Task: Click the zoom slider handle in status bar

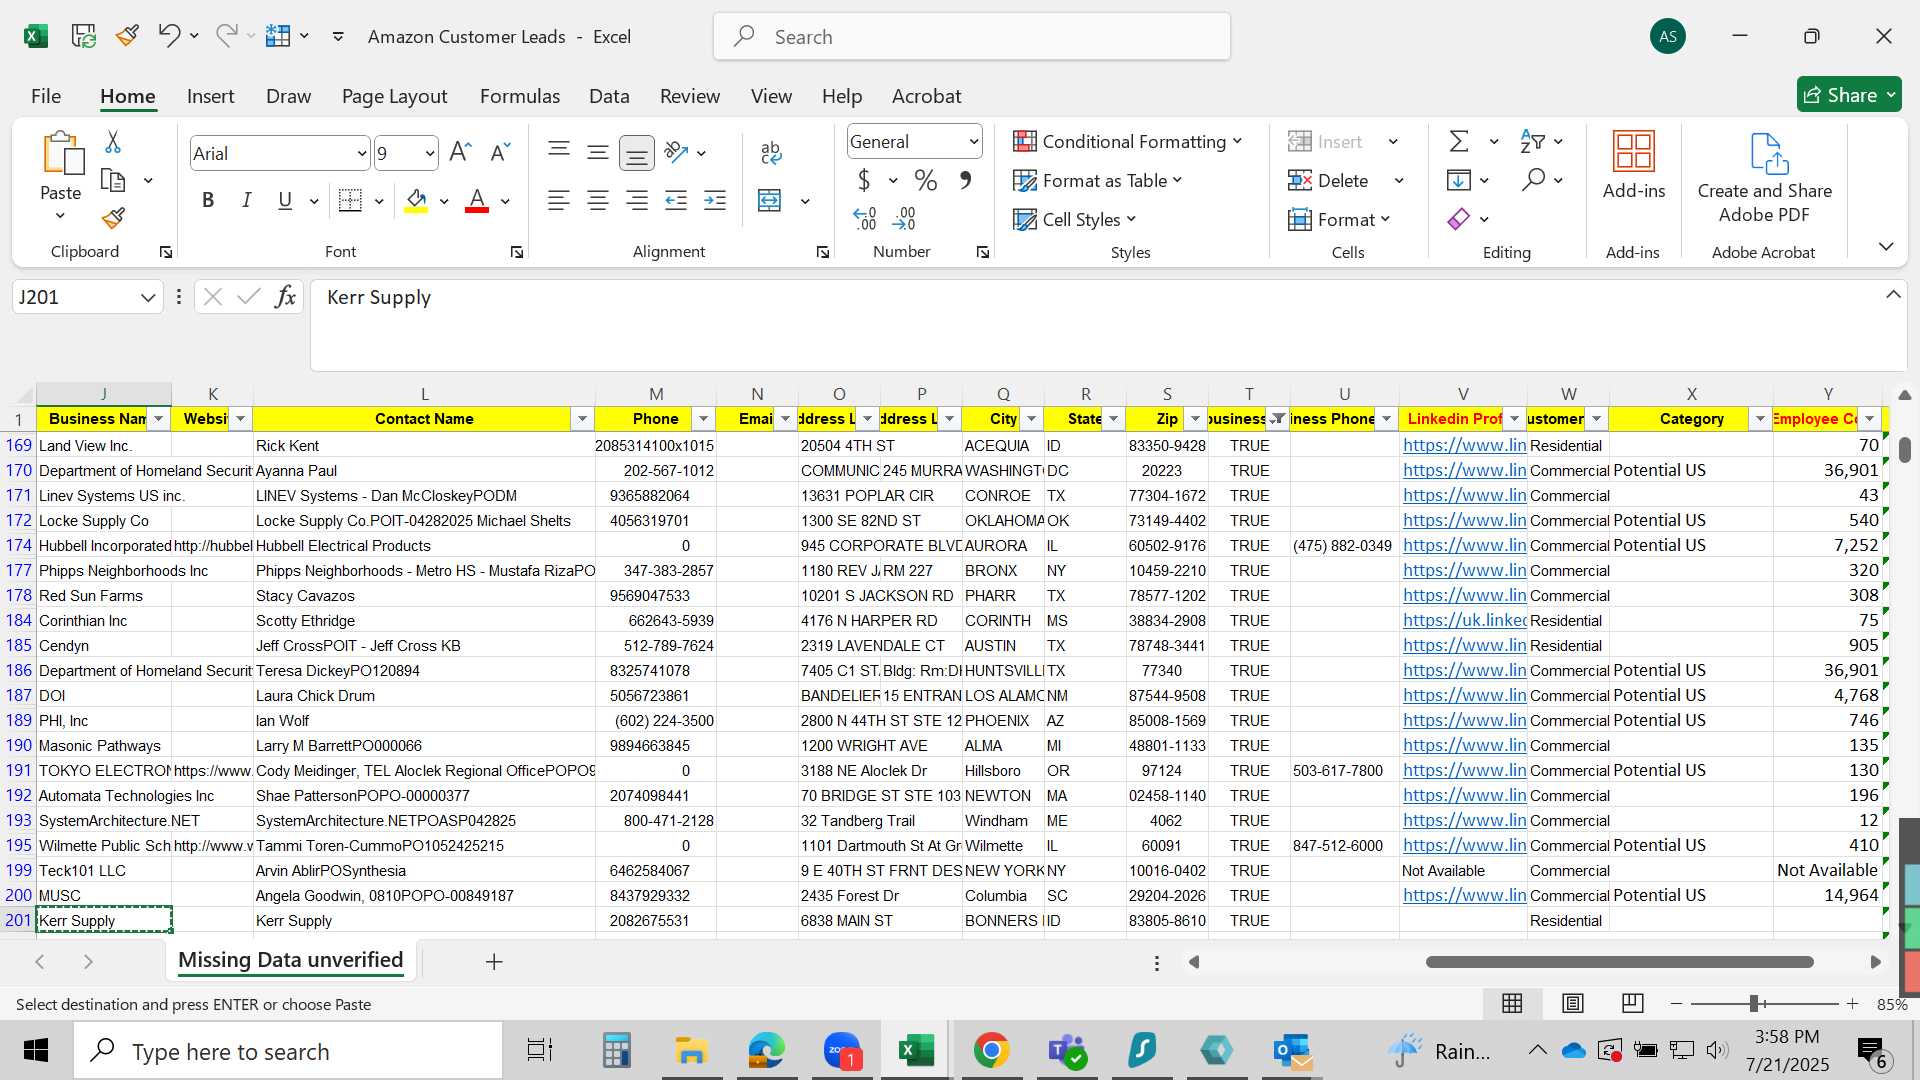Action: click(x=1754, y=1004)
